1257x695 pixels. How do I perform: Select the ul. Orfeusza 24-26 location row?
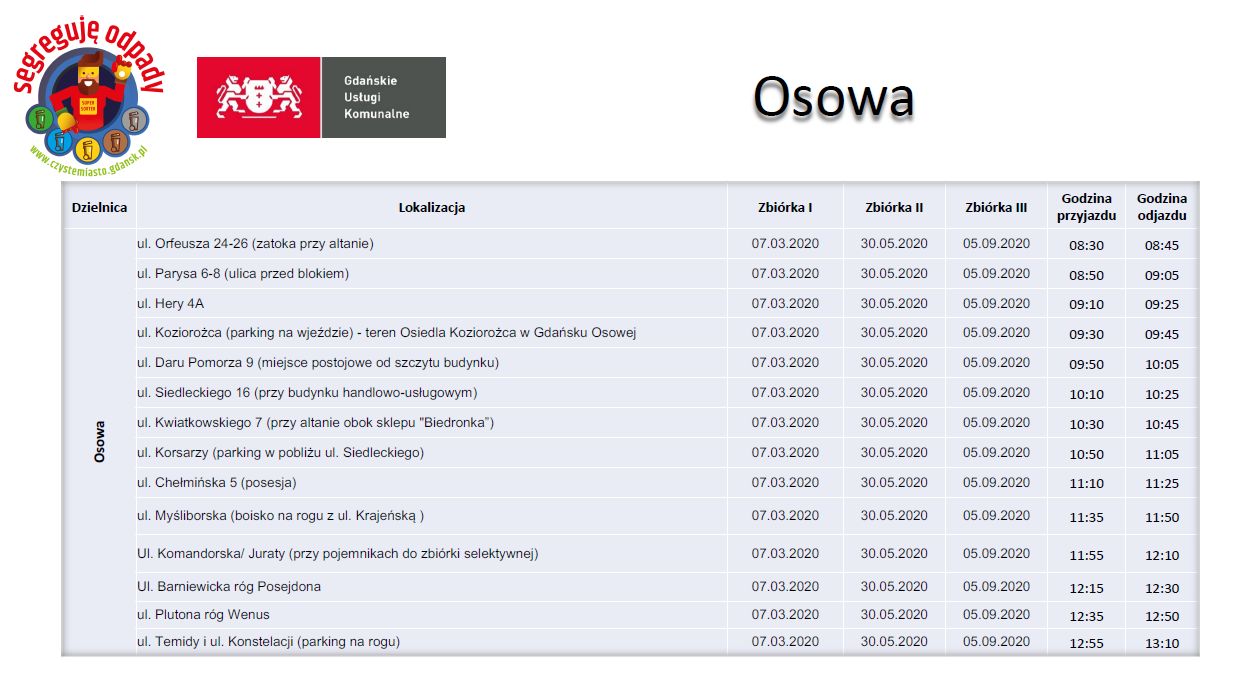[255, 244]
